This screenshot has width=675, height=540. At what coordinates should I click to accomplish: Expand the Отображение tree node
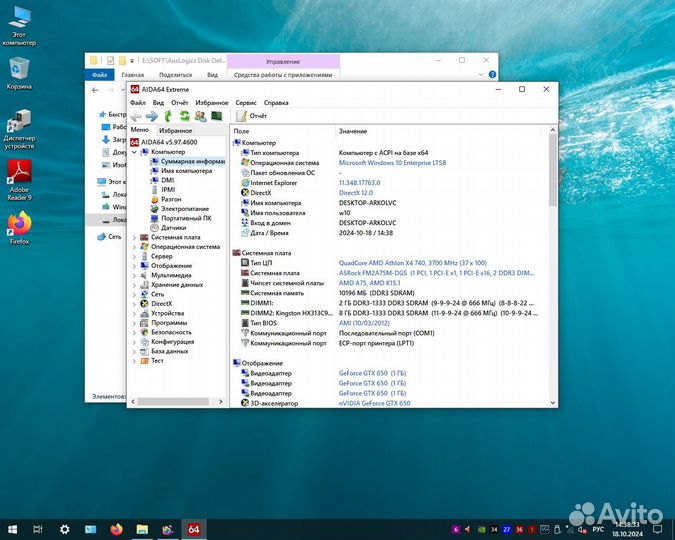click(x=135, y=266)
